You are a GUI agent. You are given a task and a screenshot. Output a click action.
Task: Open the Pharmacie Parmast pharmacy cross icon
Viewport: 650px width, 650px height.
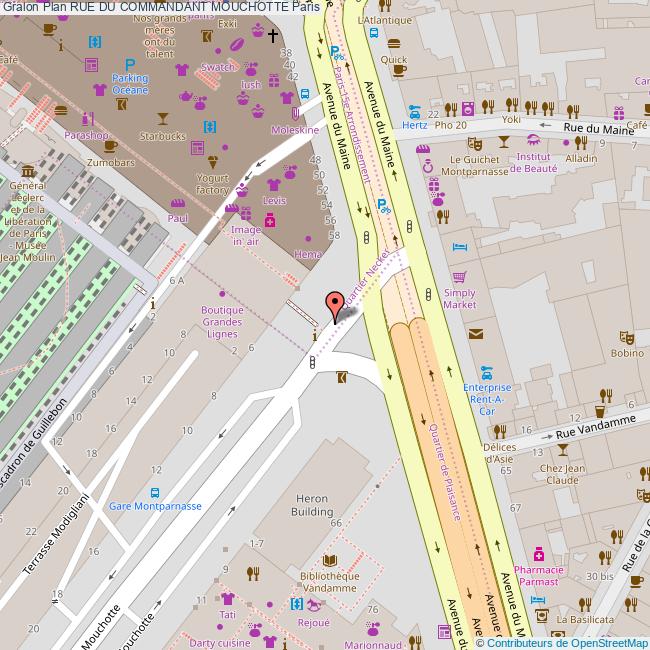pyautogui.click(x=539, y=554)
